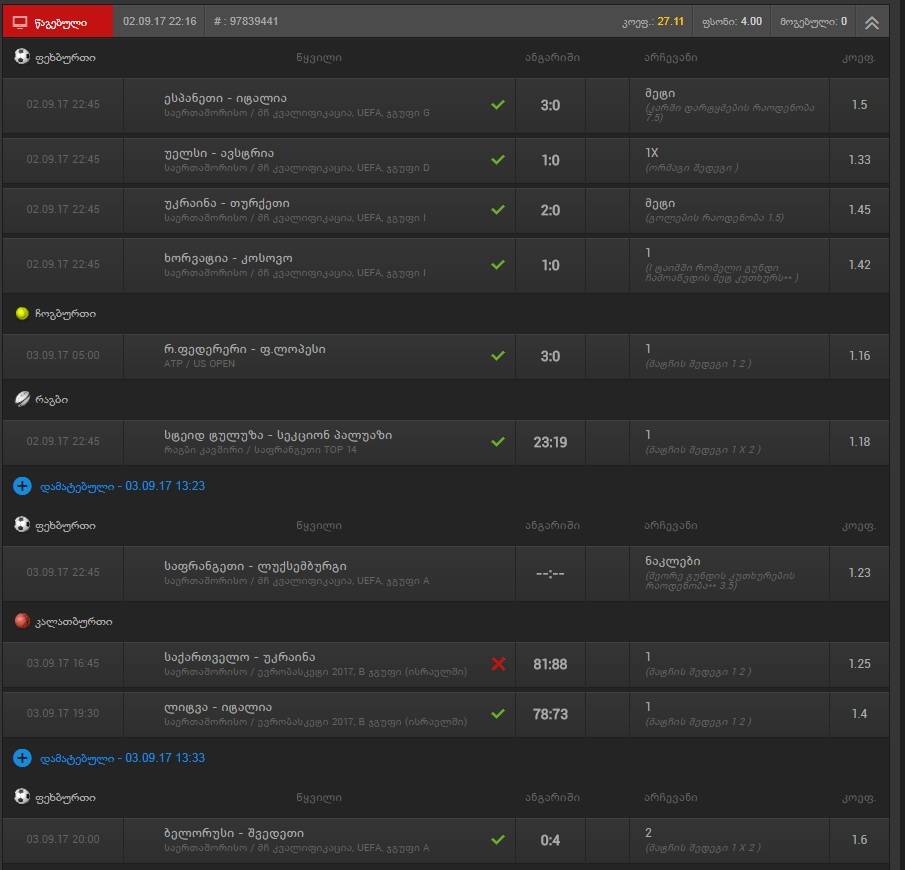This screenshot has width=905, height=870.
Task: Click the 1.4 odds value
Action: click(859, 714)
